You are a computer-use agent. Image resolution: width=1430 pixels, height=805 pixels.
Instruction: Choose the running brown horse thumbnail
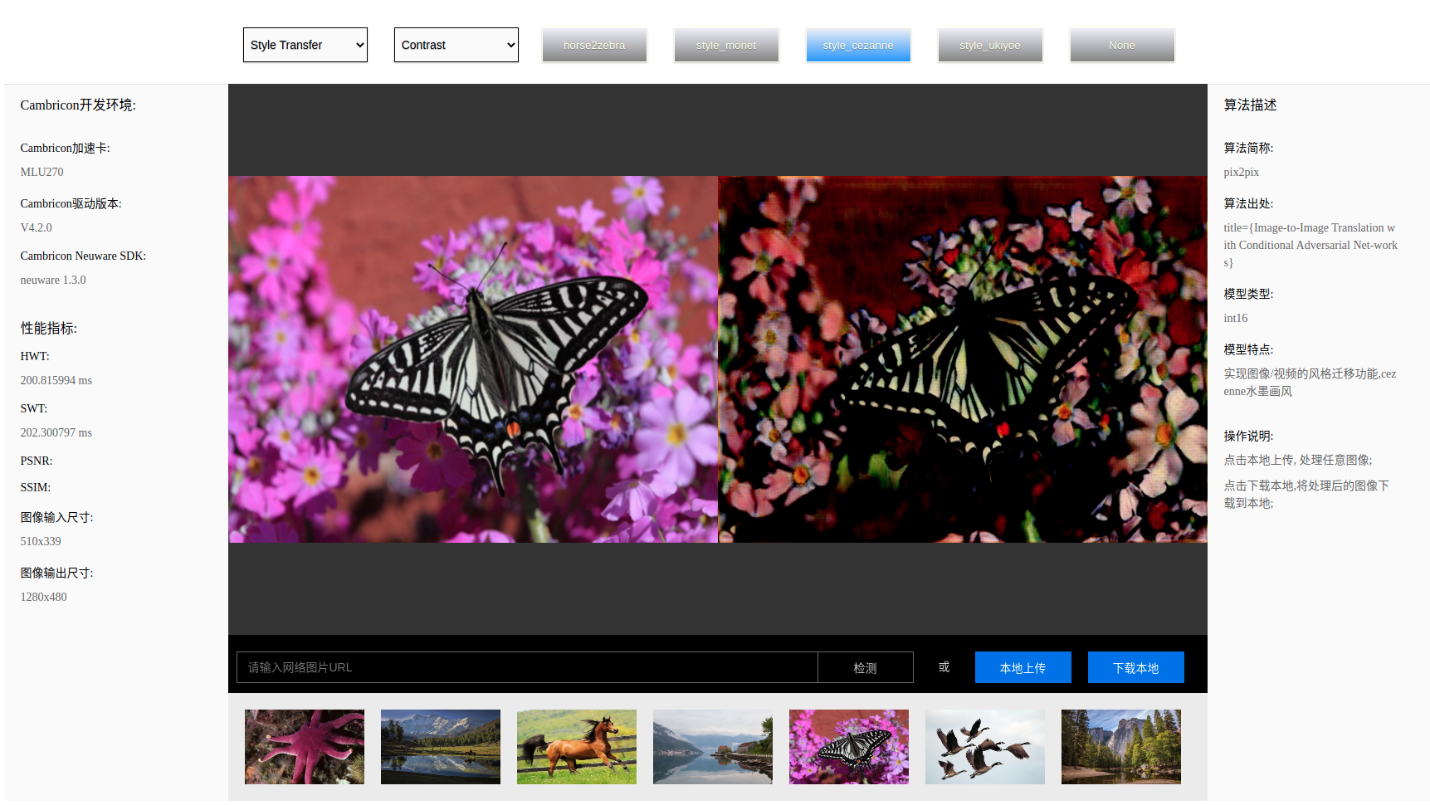[577, 747]
